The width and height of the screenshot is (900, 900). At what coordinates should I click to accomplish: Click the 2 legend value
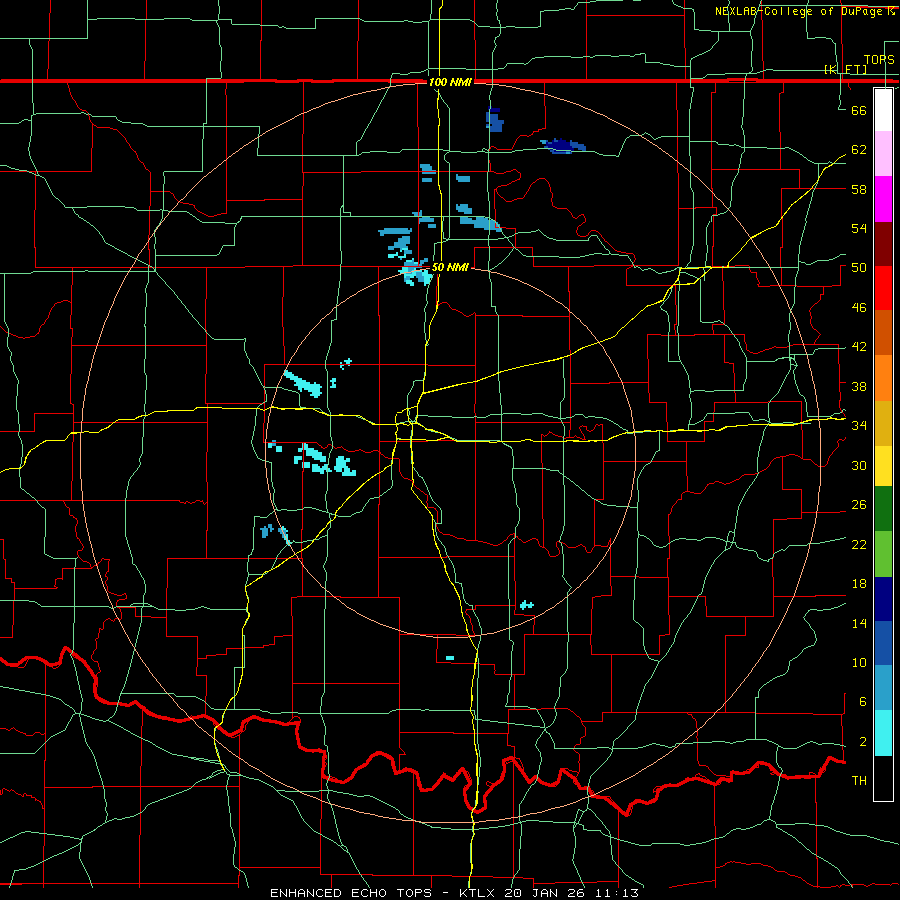point(863,742)
